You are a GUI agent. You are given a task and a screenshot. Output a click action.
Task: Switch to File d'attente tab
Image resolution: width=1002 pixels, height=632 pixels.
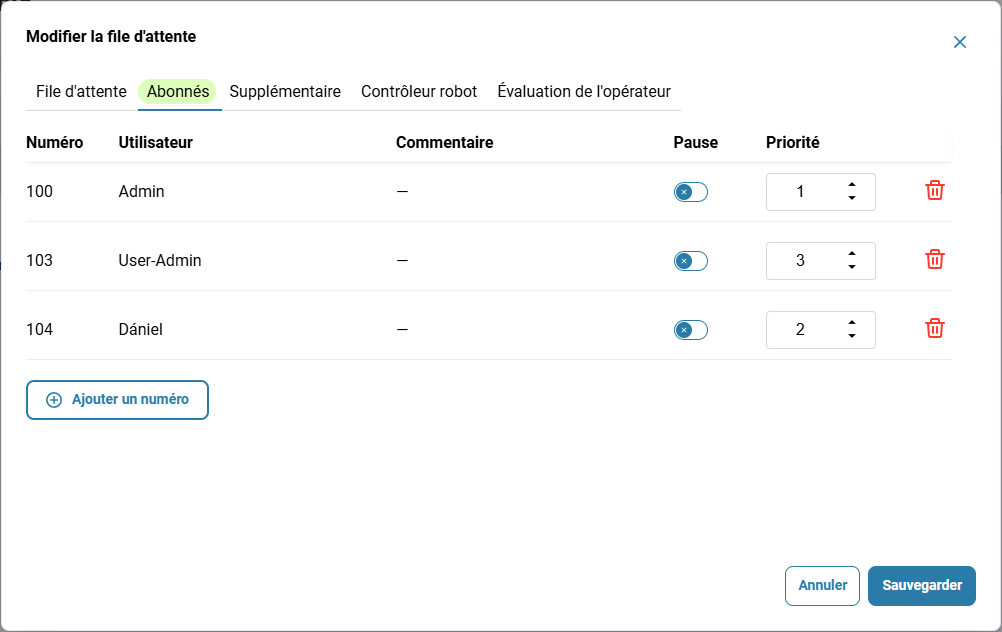click(81, 91)
